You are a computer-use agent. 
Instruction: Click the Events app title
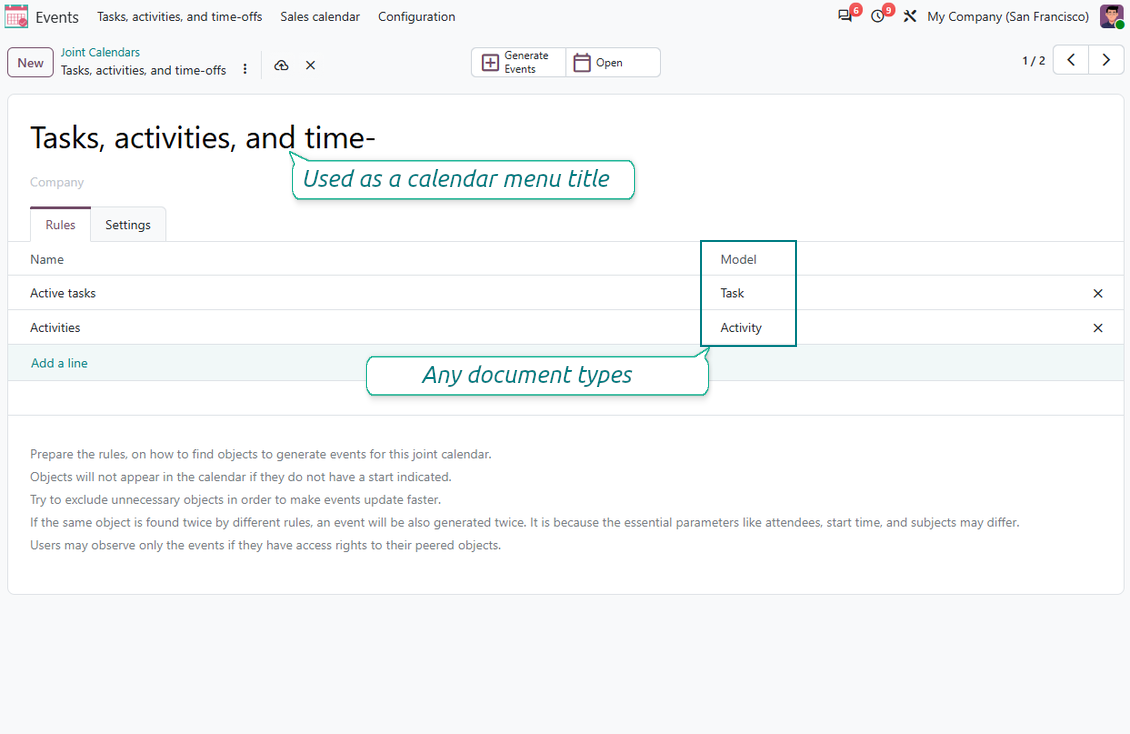[x=57, y=17]
